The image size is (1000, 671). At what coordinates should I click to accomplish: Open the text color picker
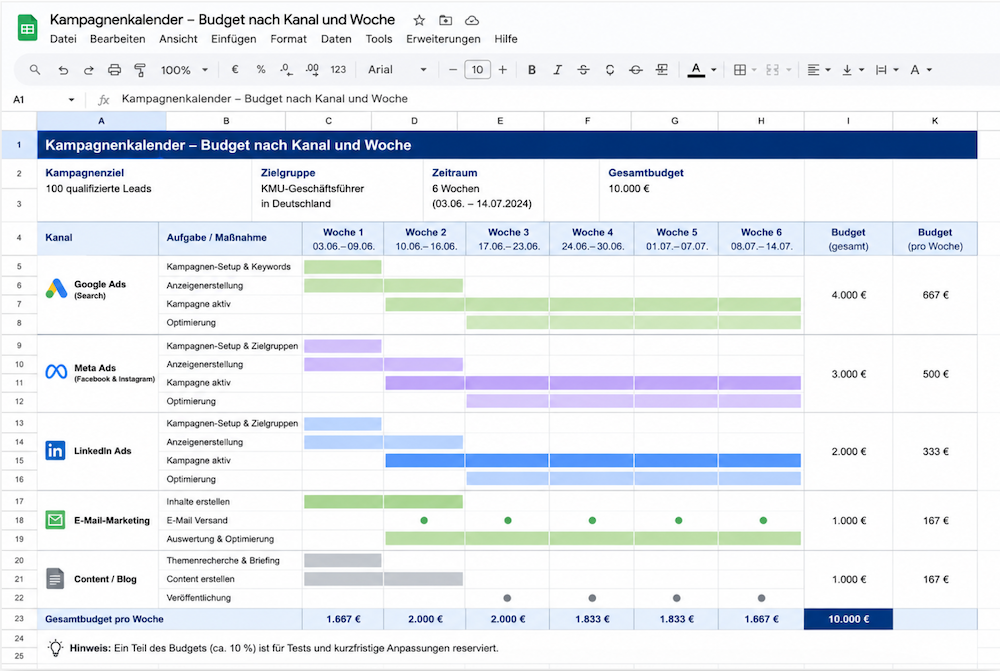(696, 70)
